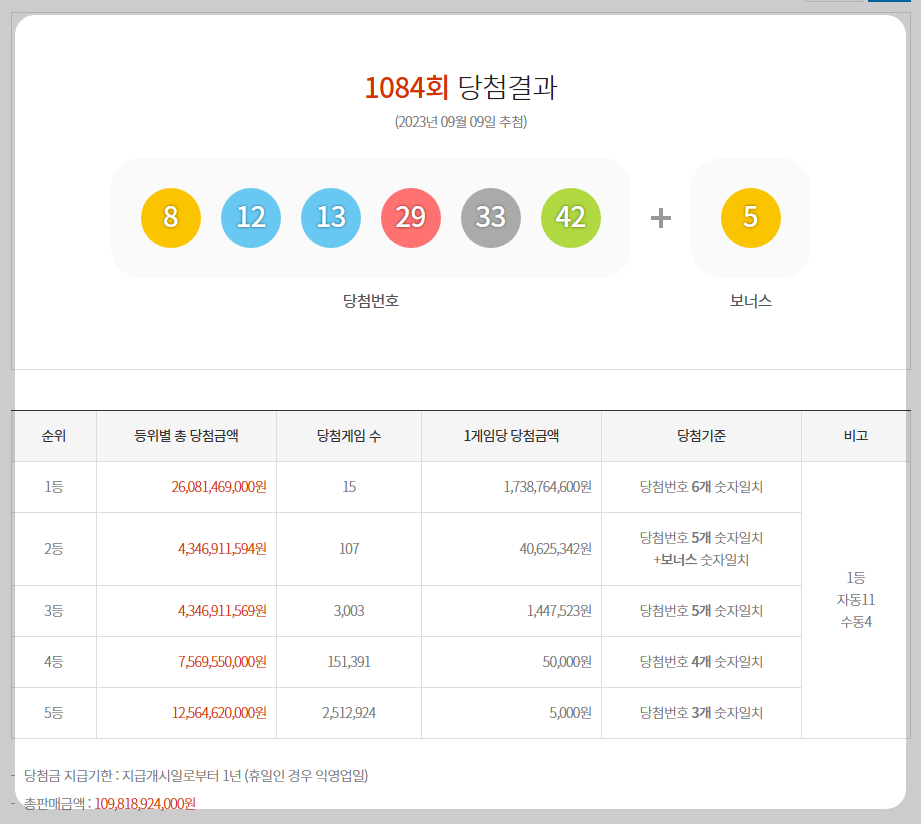Click the plus sign before bonus ball

pyautogui.click(x=661, y=218)
